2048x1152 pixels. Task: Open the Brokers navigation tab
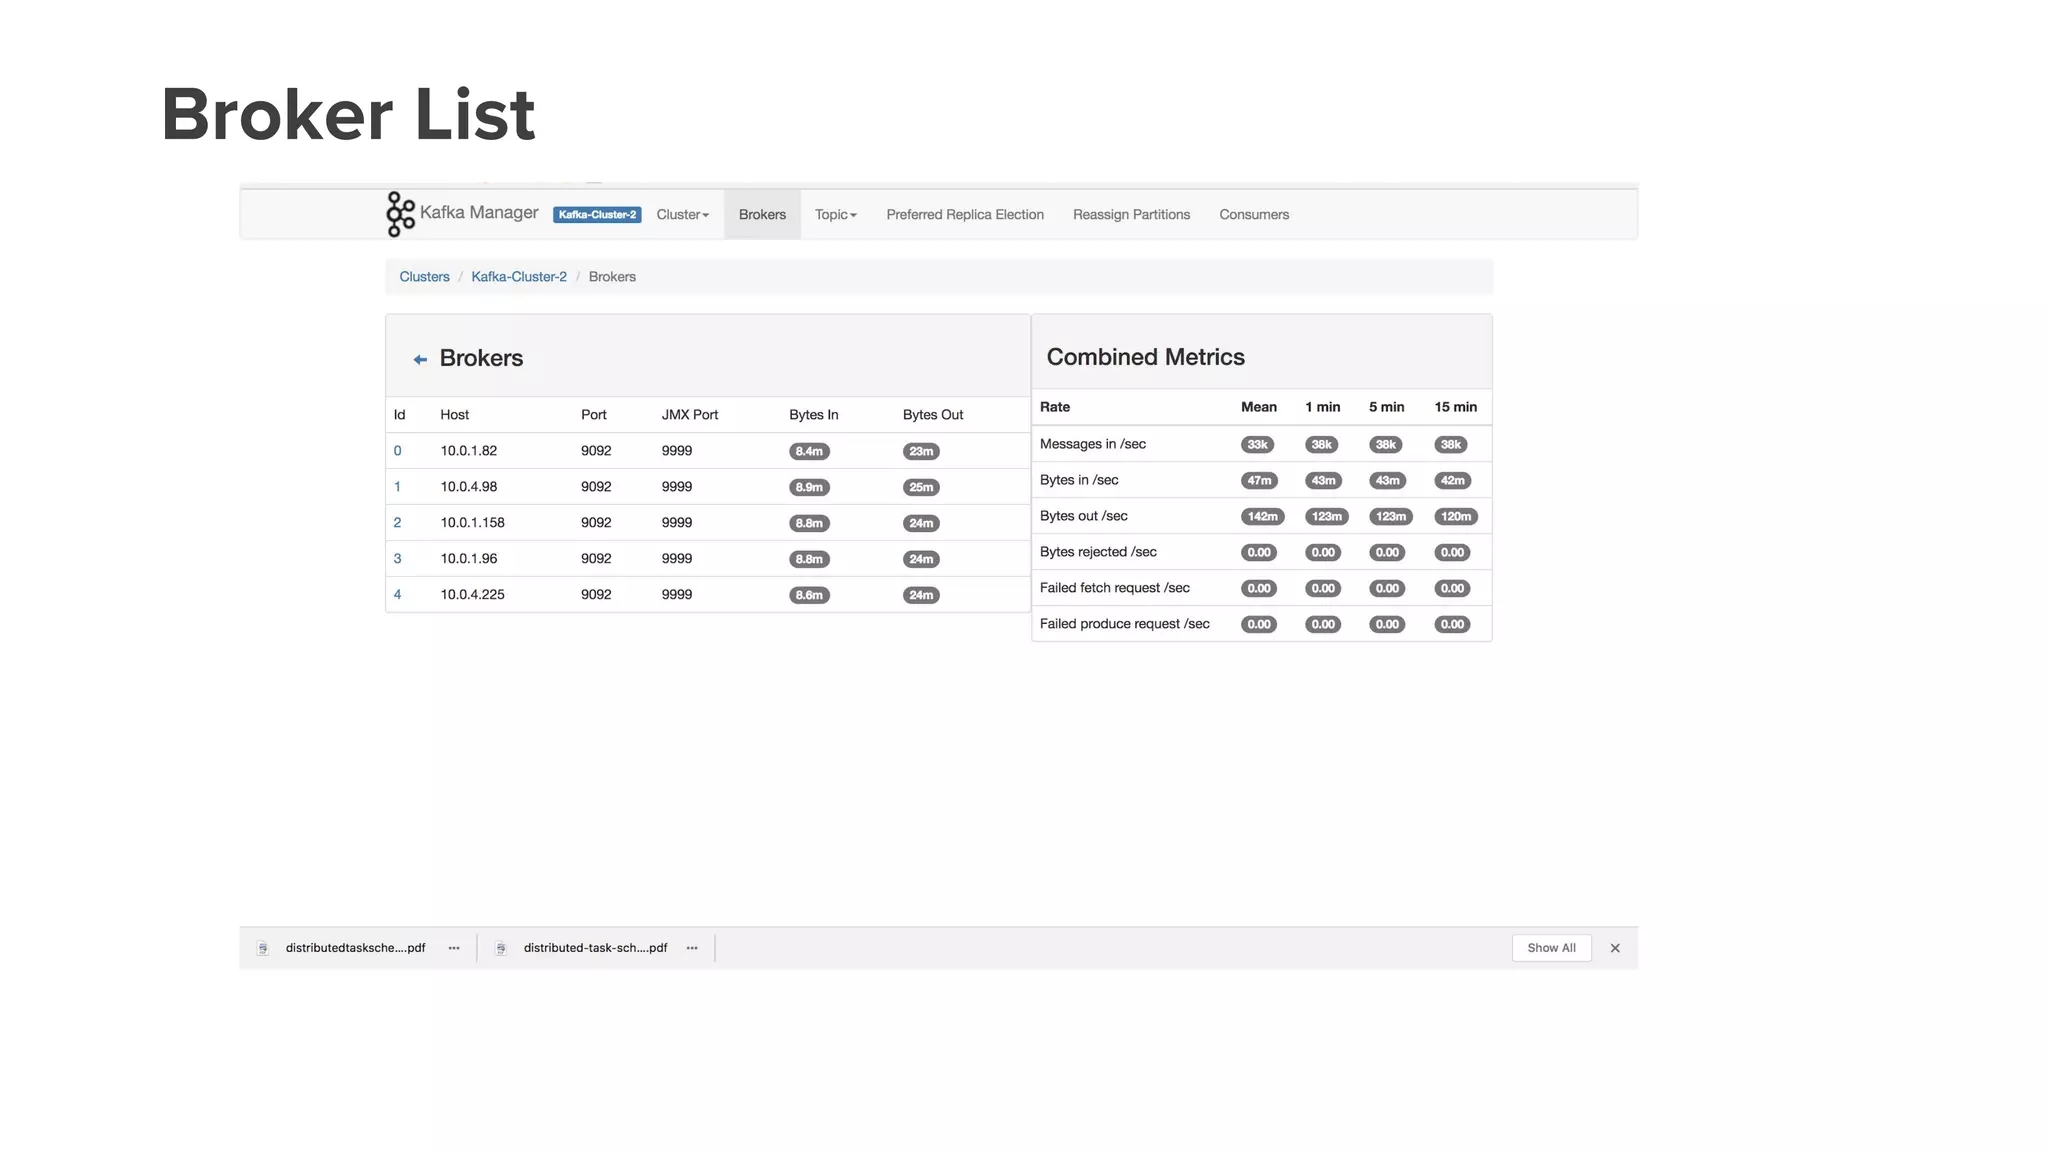pos(762,215)
